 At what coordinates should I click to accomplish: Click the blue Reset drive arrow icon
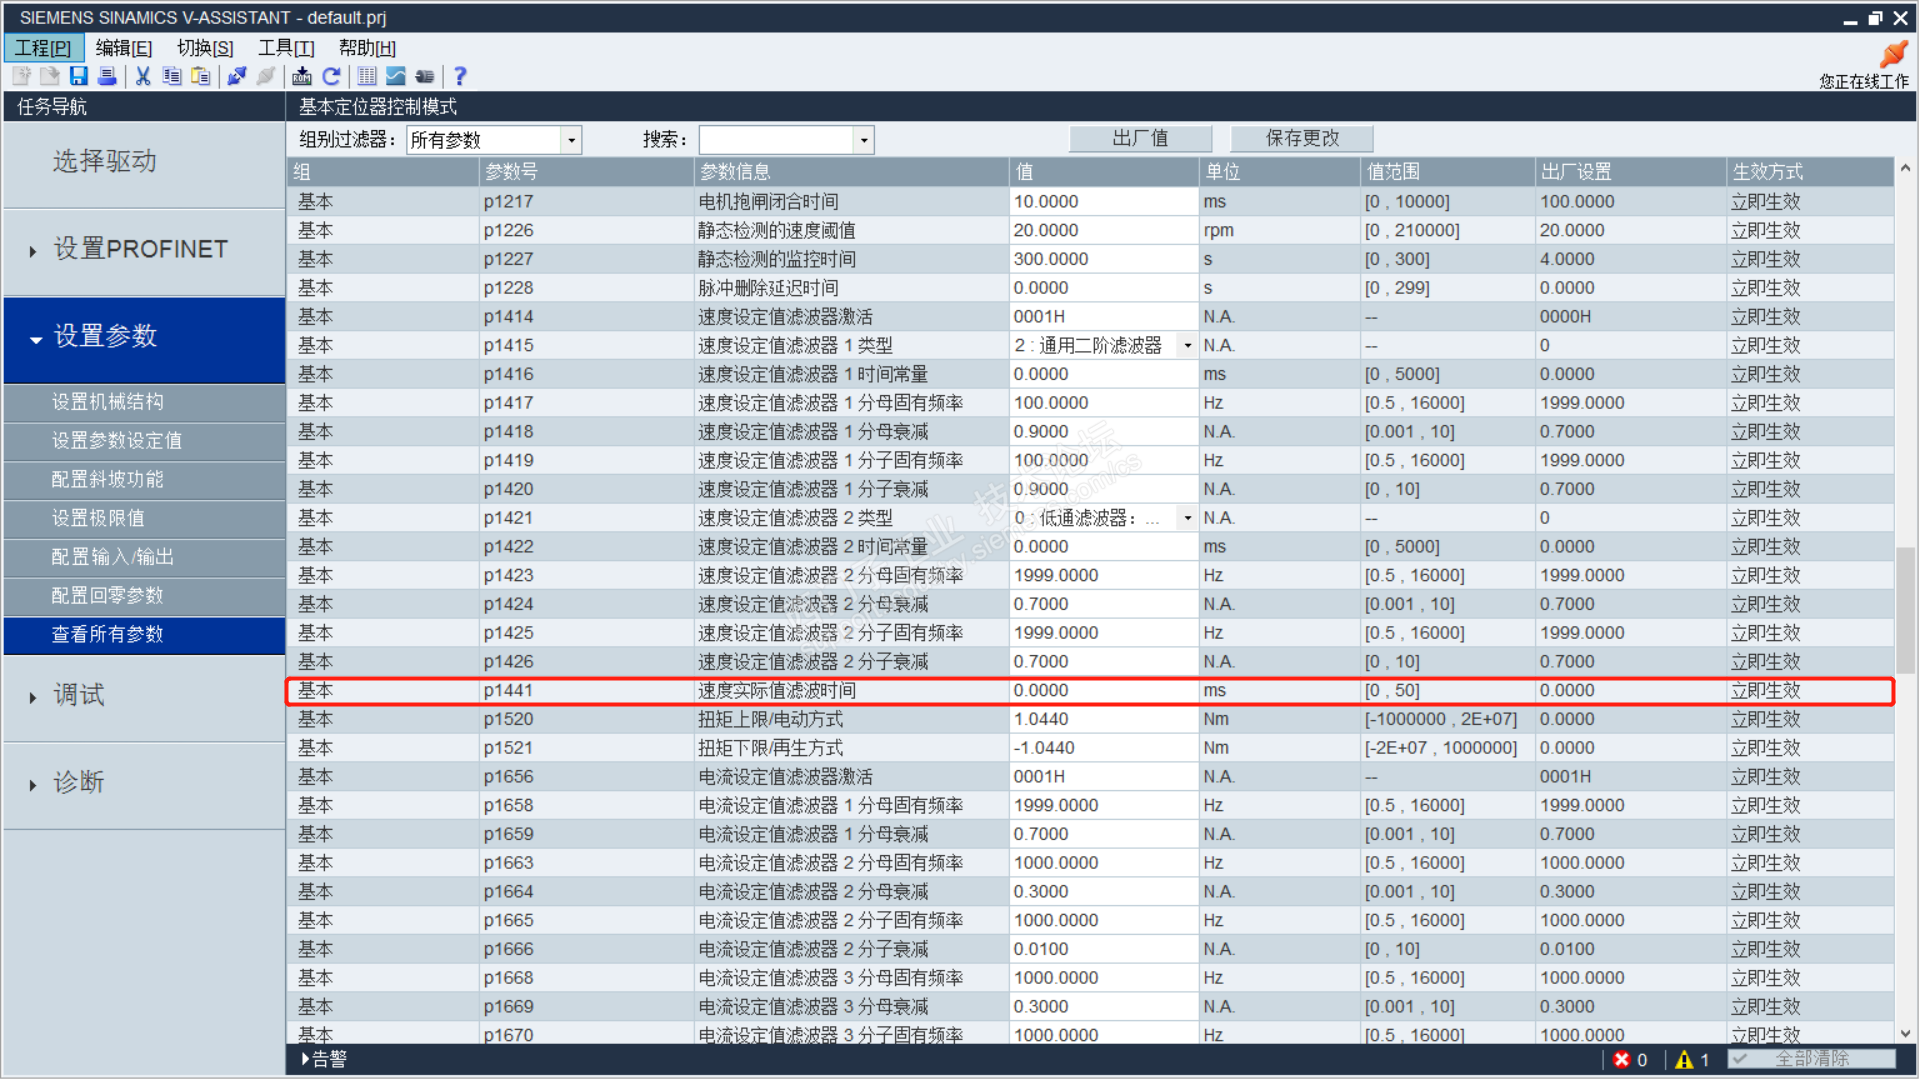pyautogui.click(x=332, y=76)
